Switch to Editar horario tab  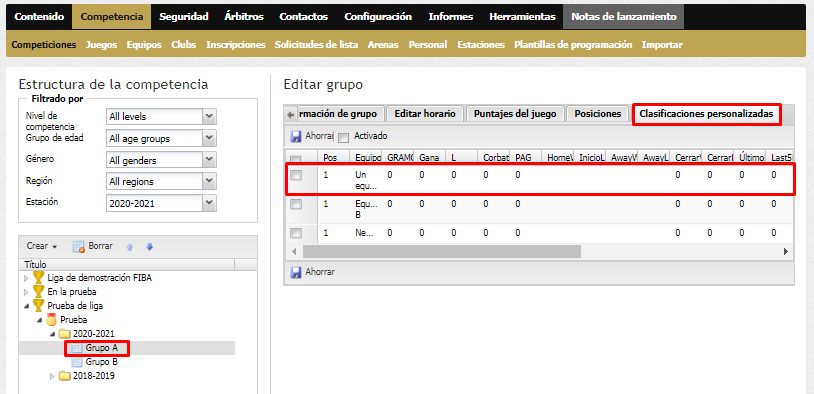(x=425, y=114)
